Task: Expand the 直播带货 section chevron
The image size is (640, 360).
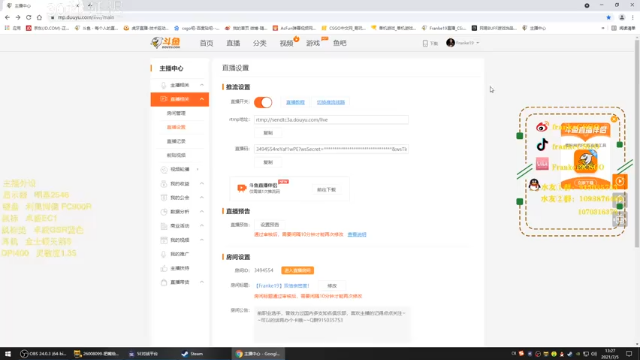Action: click(x=202, y=282)
